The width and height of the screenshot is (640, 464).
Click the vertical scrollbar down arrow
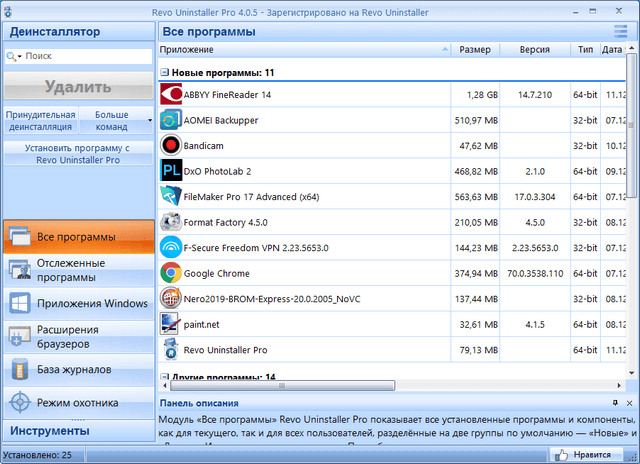pyautogui.click(x=631, y=373)
